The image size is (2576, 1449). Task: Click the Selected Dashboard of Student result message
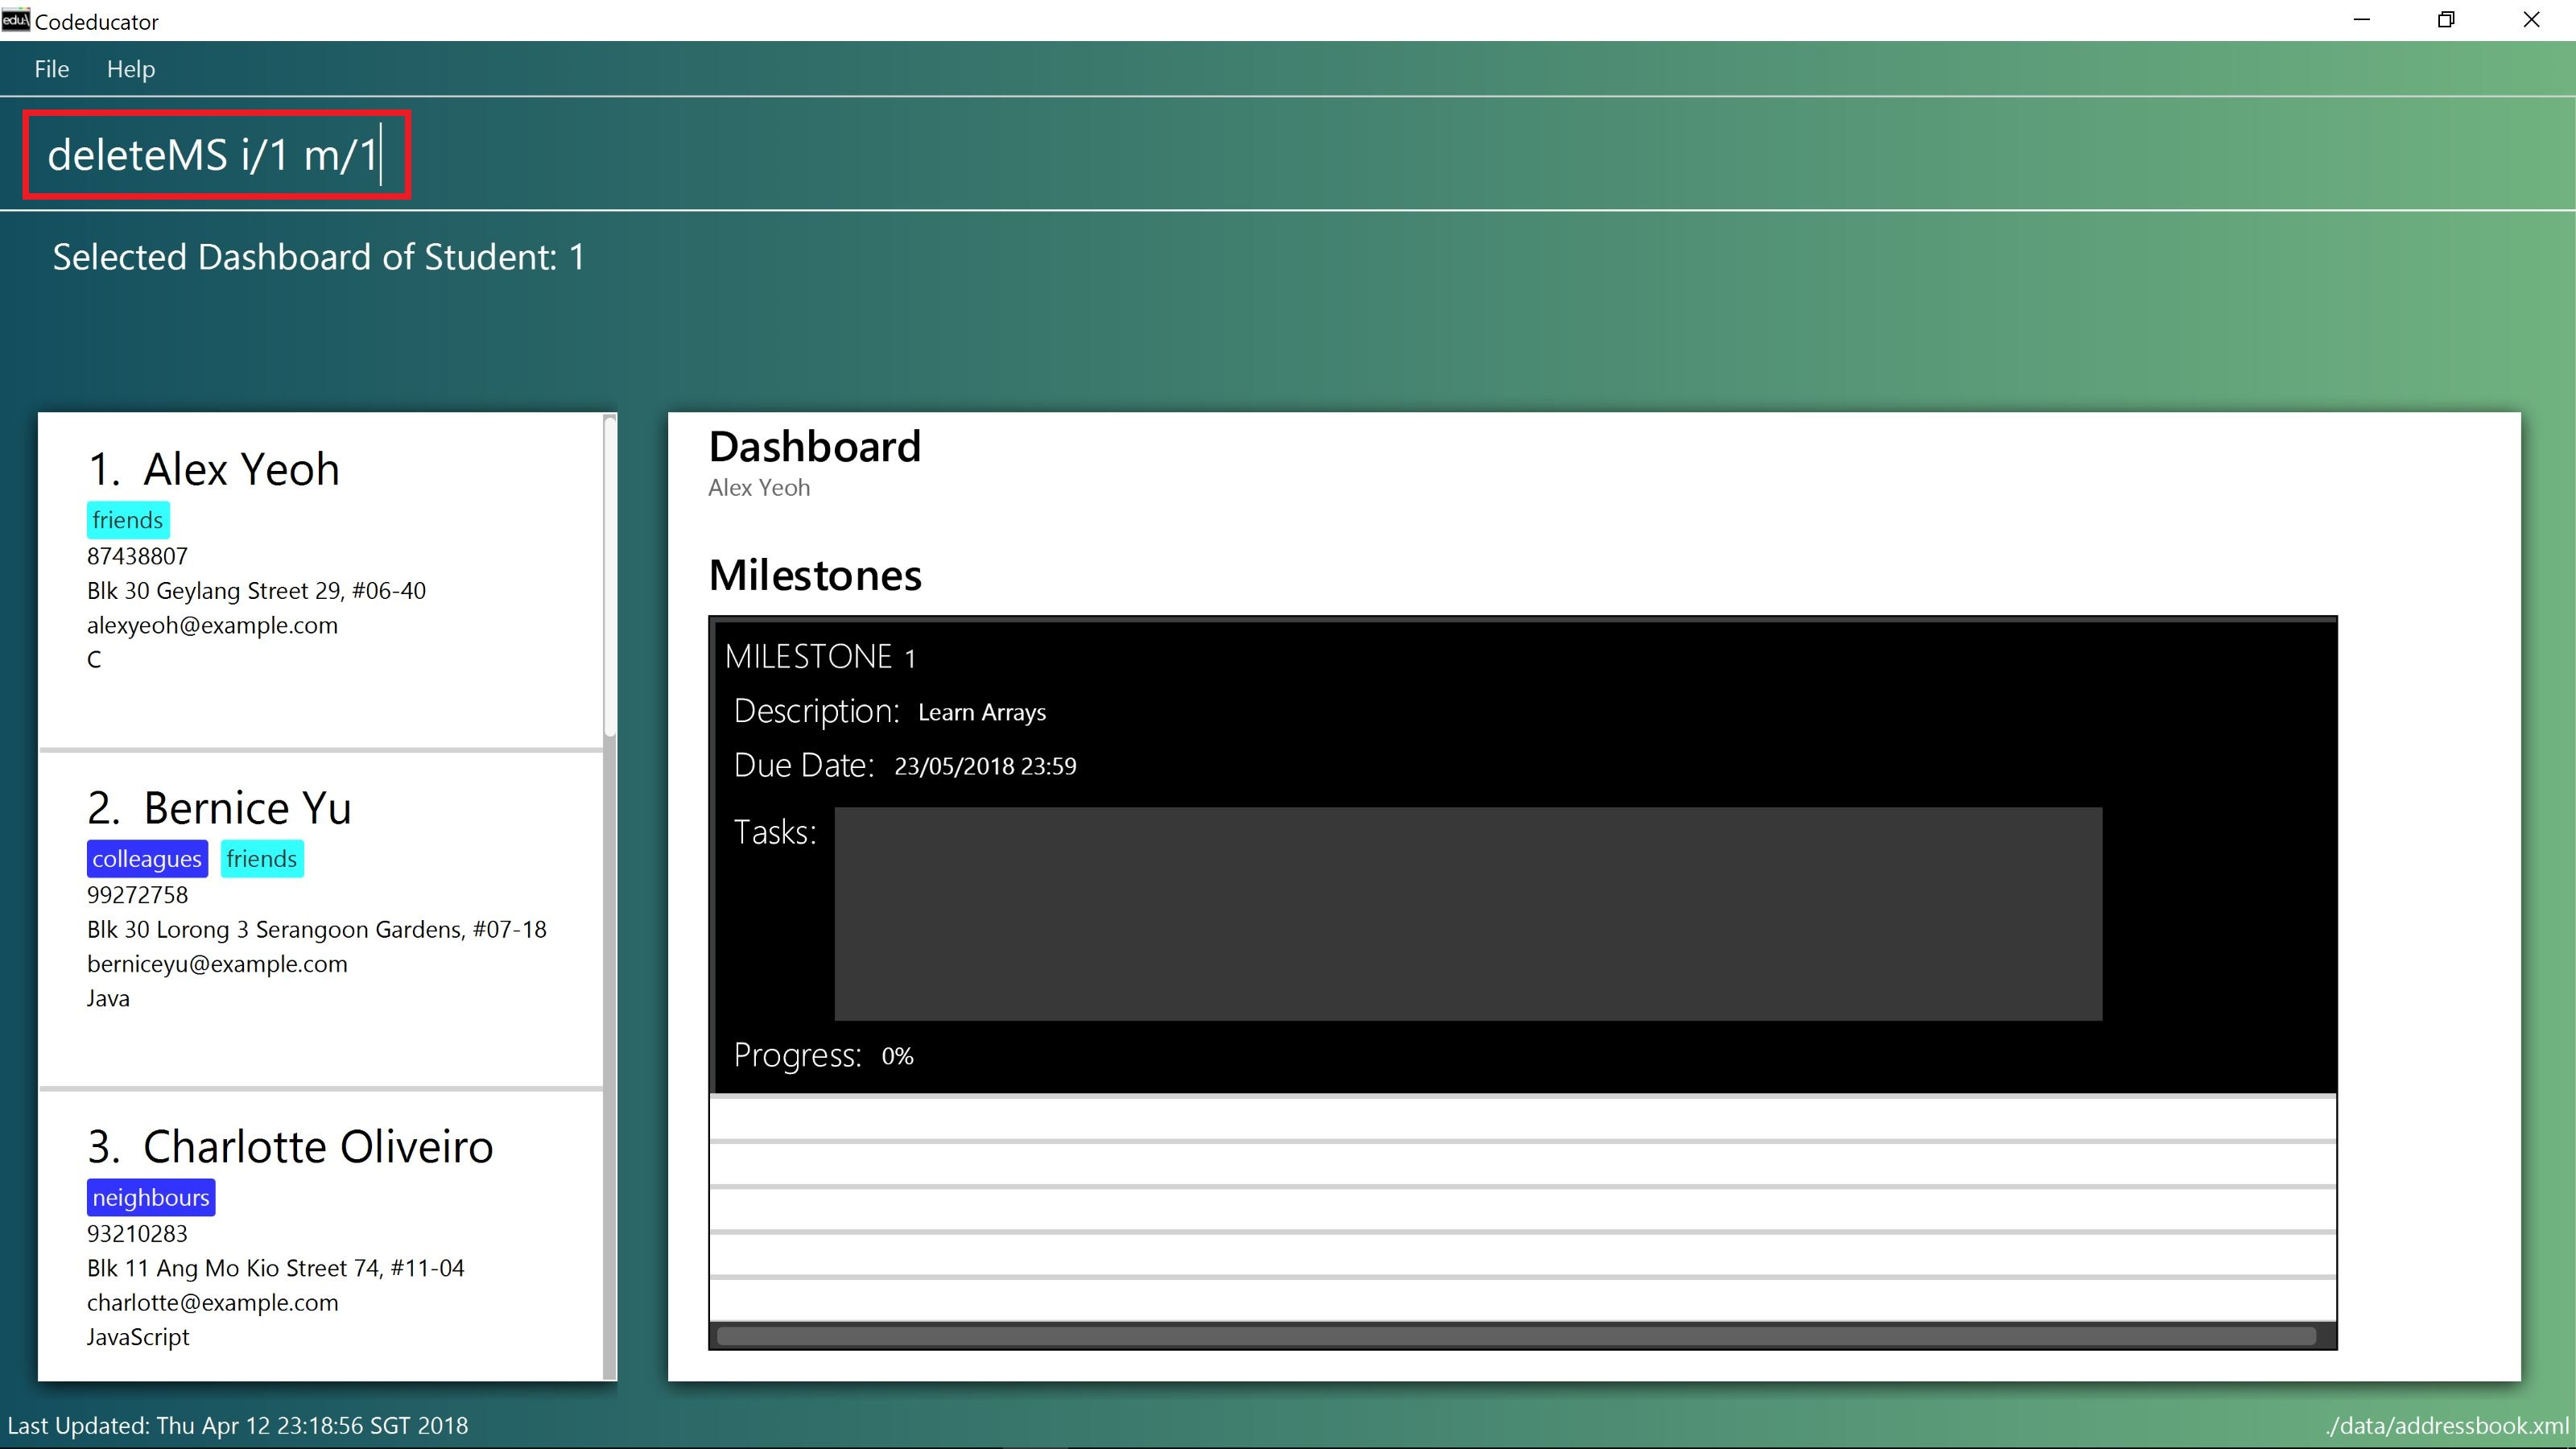pyautogui.click(x=319, y=257)
